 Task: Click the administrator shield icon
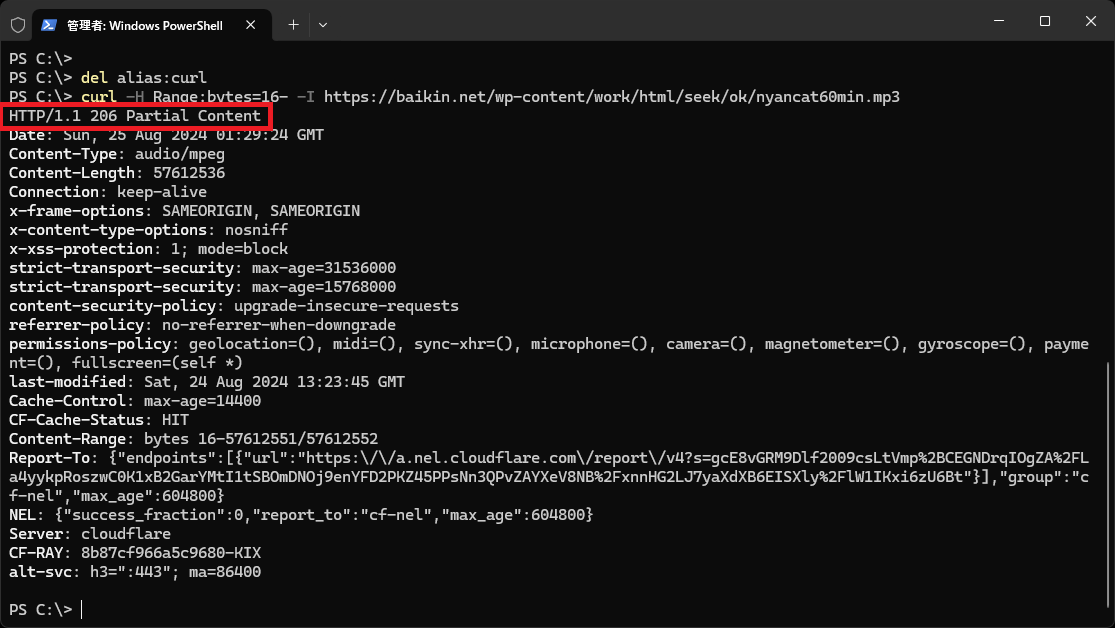coord(18,25)
